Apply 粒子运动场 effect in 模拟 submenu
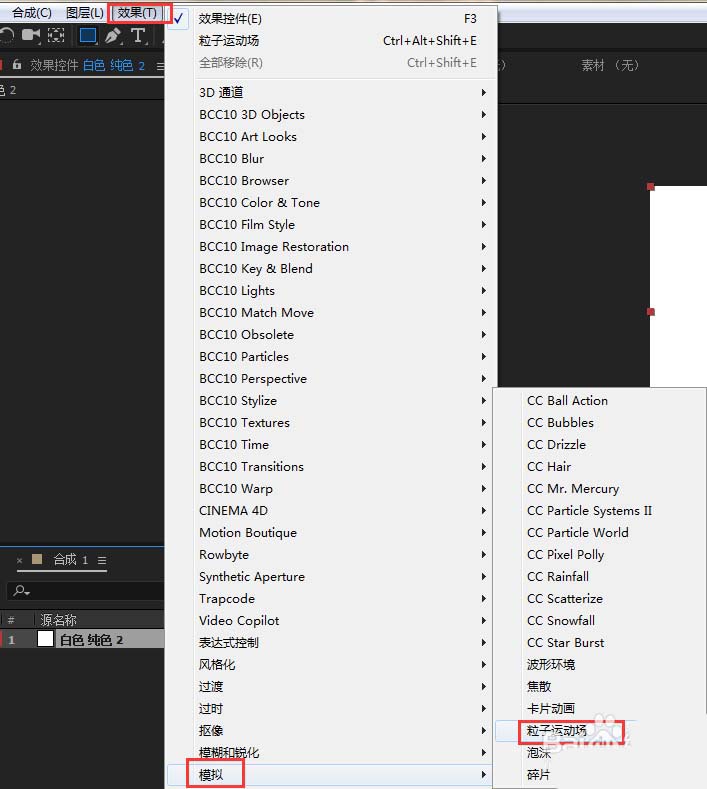Image resolution: width=707 pixels, height=789 pixels. (600, 731)
